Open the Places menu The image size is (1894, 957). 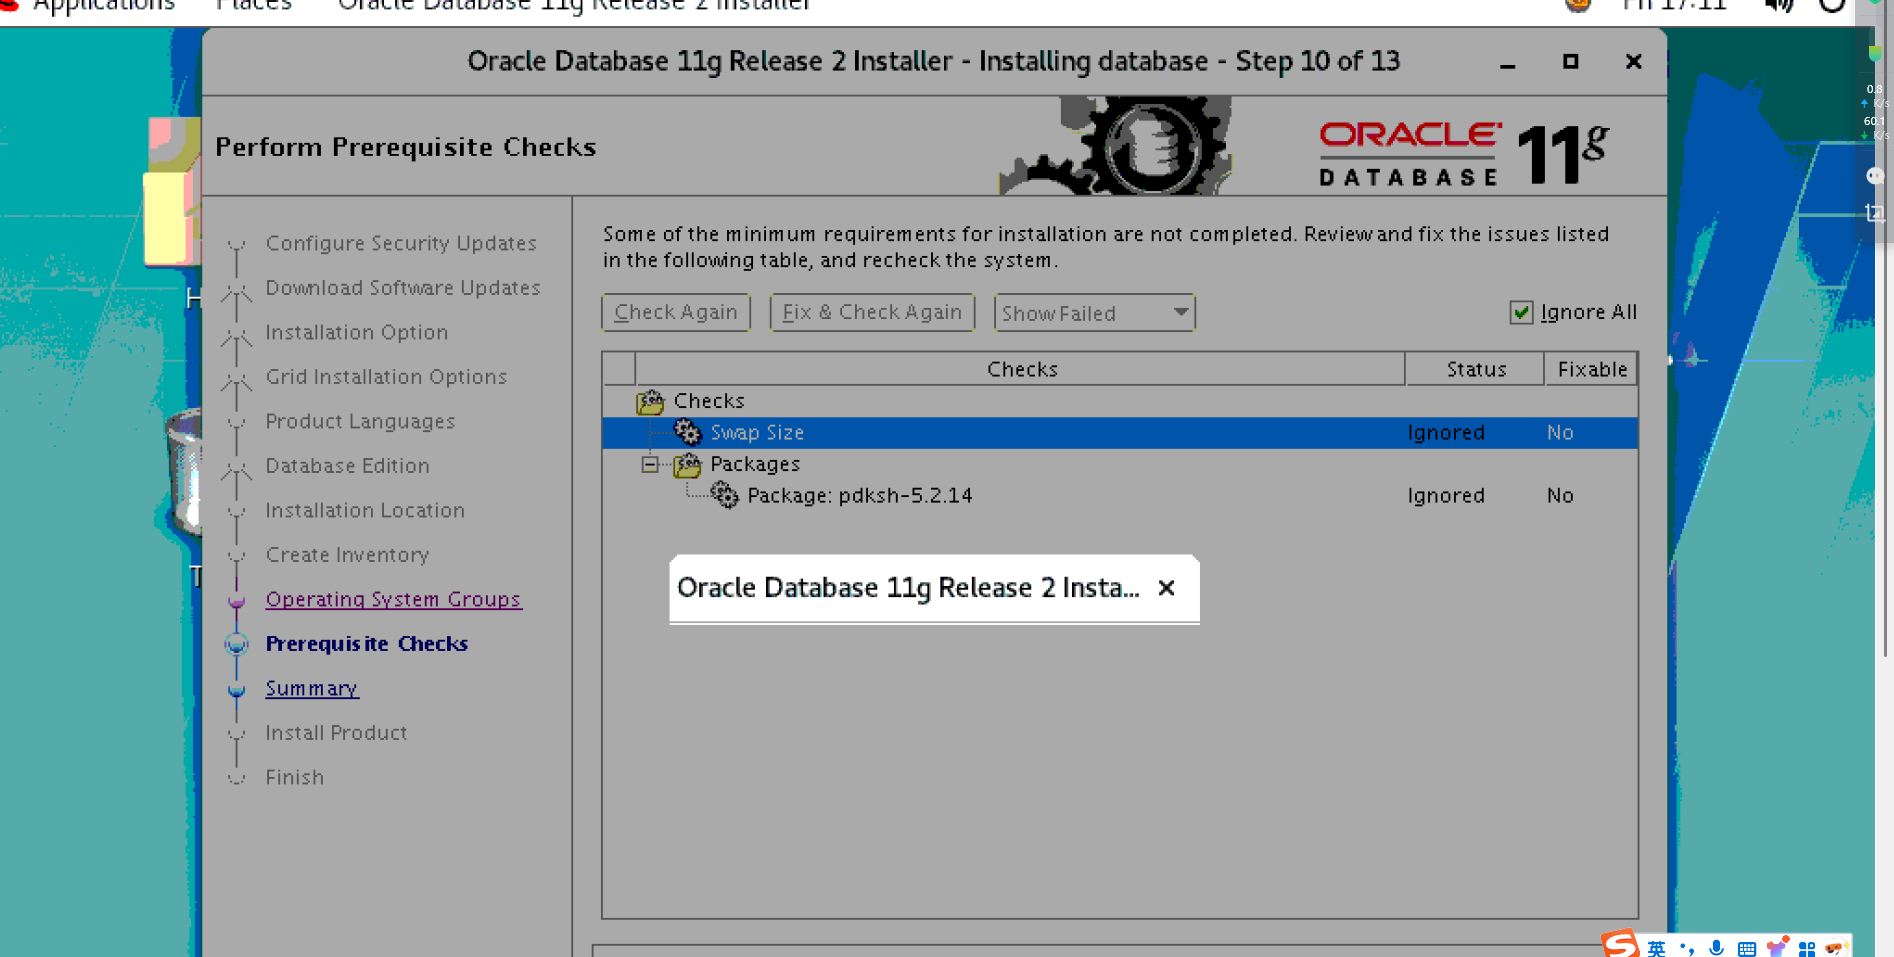[x=253, y=6]
